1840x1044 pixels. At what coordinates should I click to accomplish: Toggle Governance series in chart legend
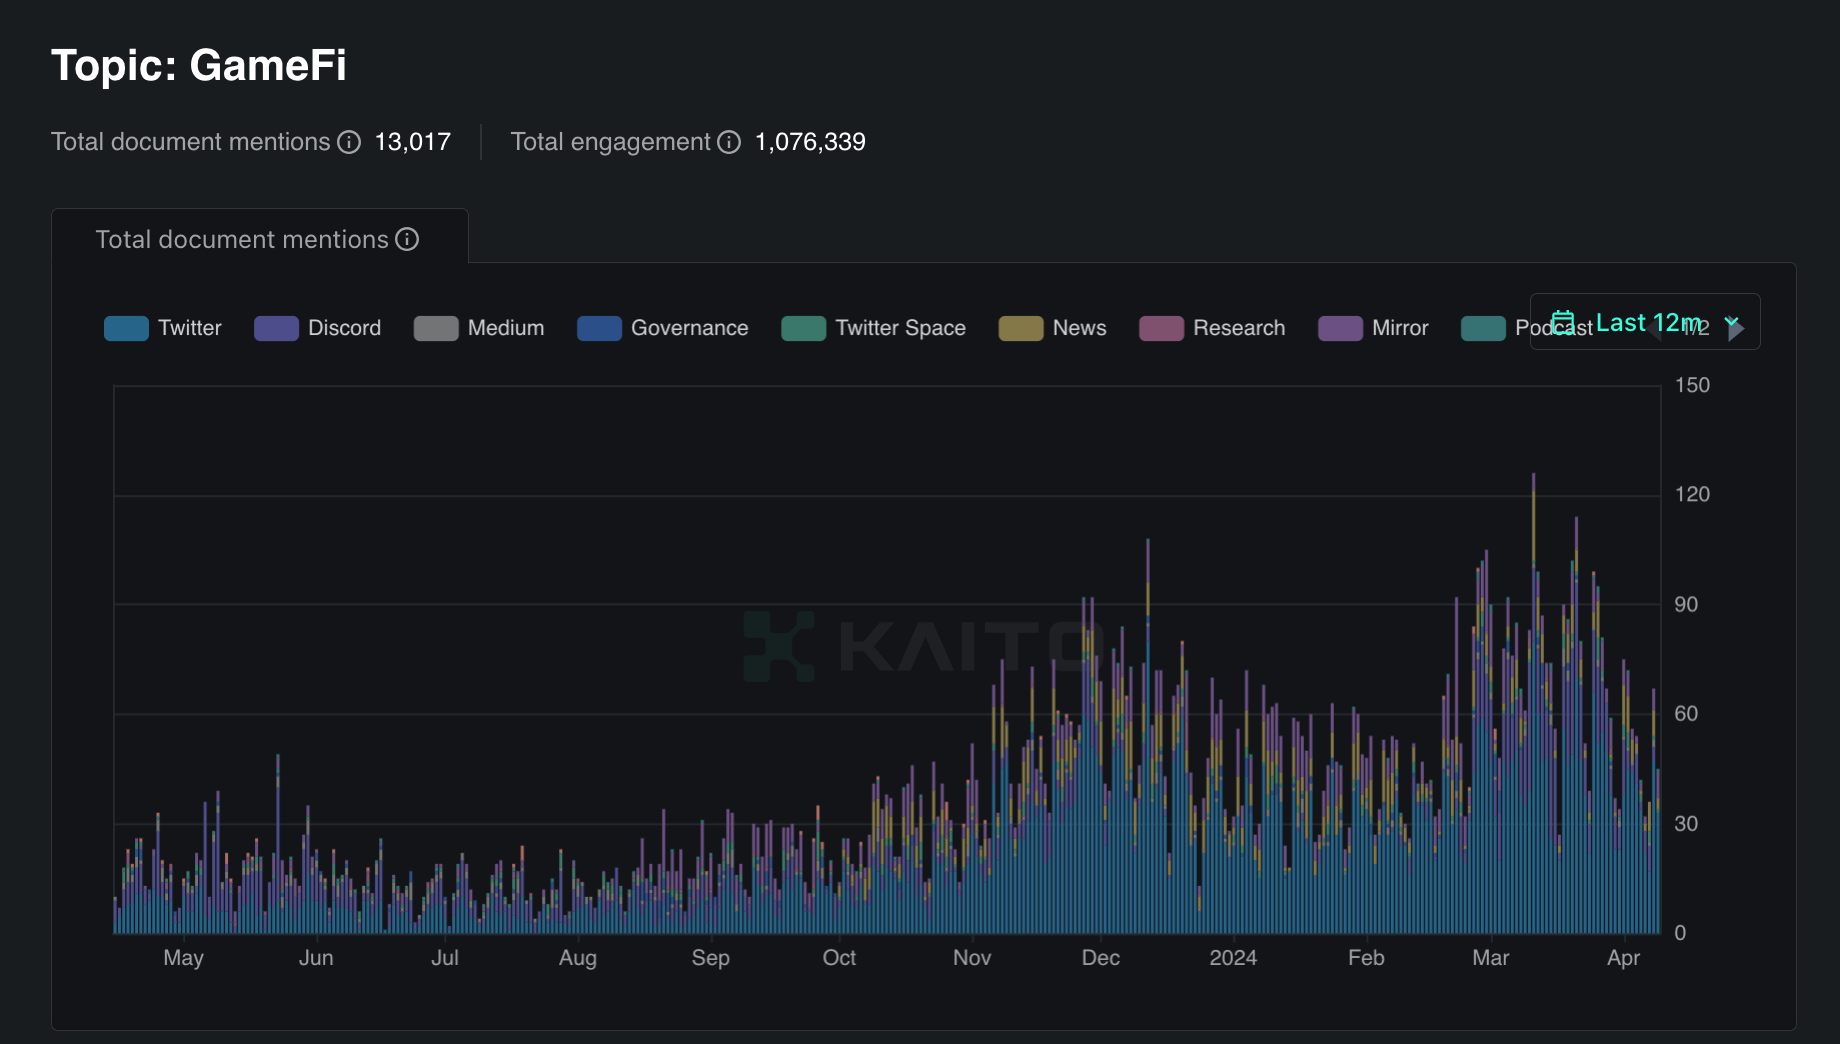pos(663,328)
